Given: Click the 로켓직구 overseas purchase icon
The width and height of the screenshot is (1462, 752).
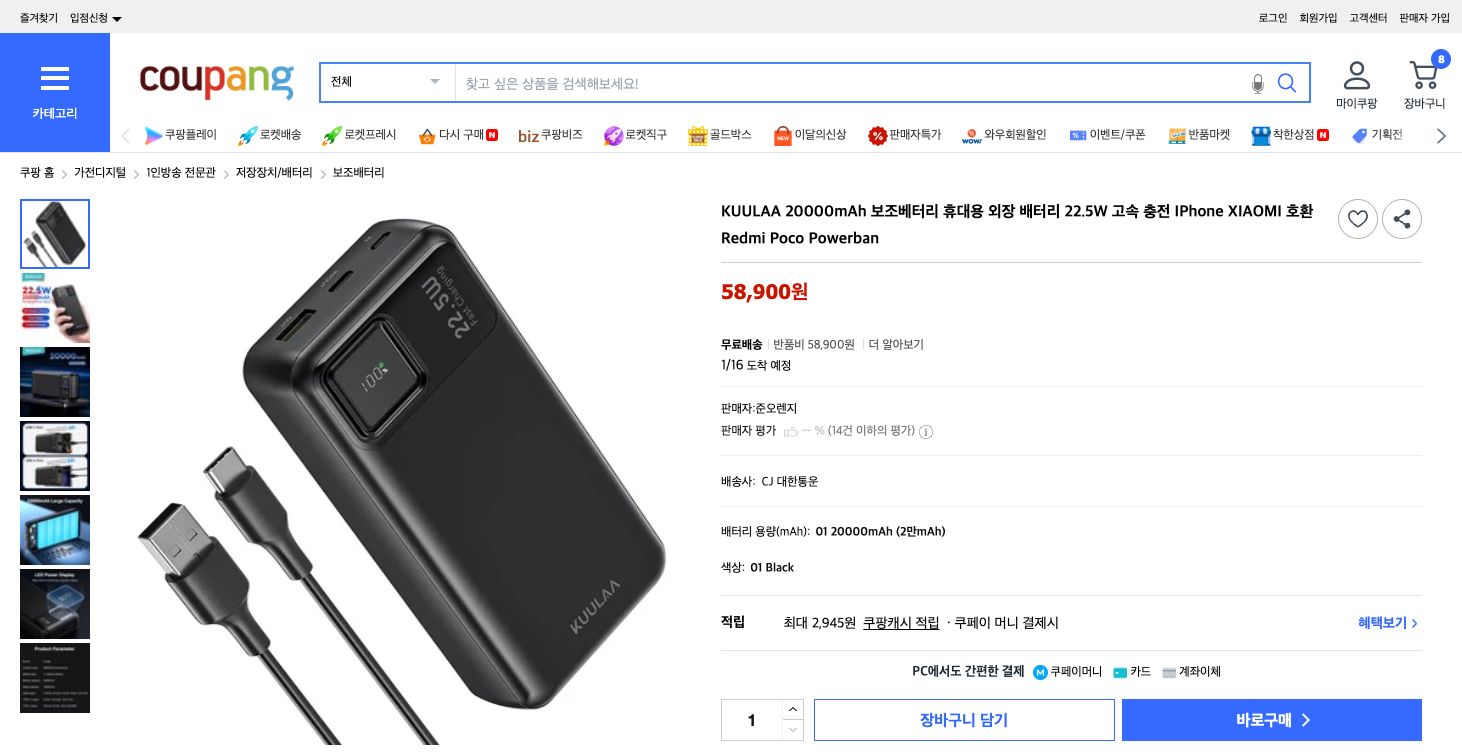Looking at the screenshot, I should click(613, 135).
